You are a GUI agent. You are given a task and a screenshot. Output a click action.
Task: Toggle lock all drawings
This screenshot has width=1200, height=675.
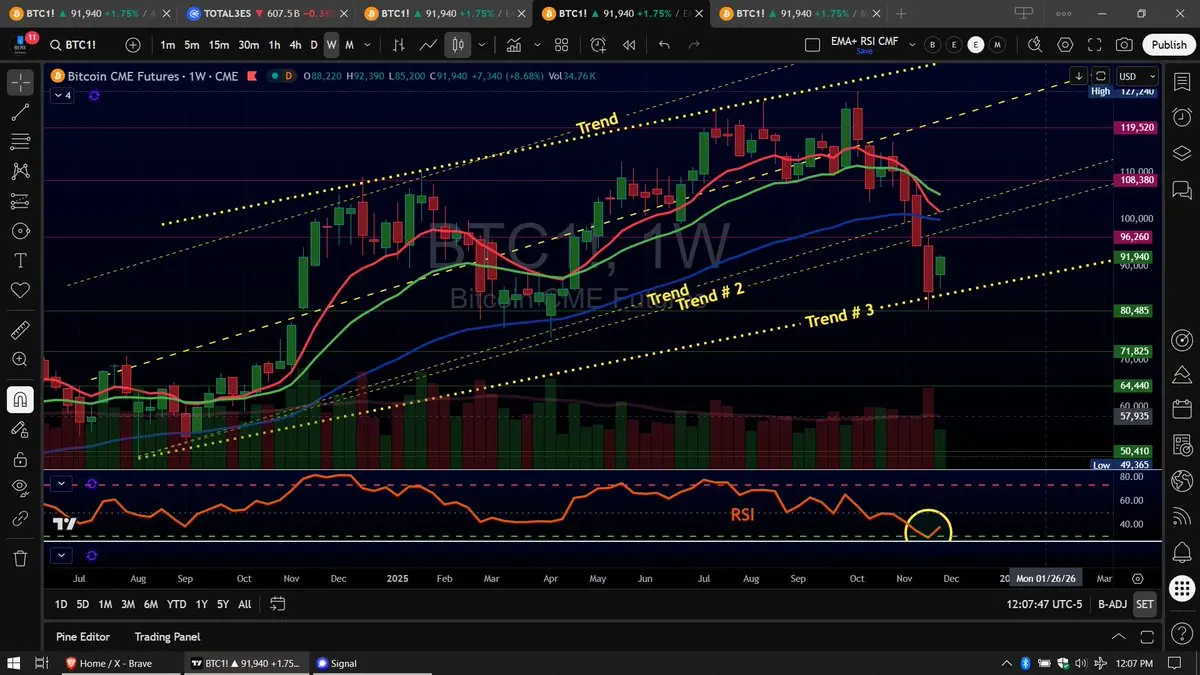(20, 459)
